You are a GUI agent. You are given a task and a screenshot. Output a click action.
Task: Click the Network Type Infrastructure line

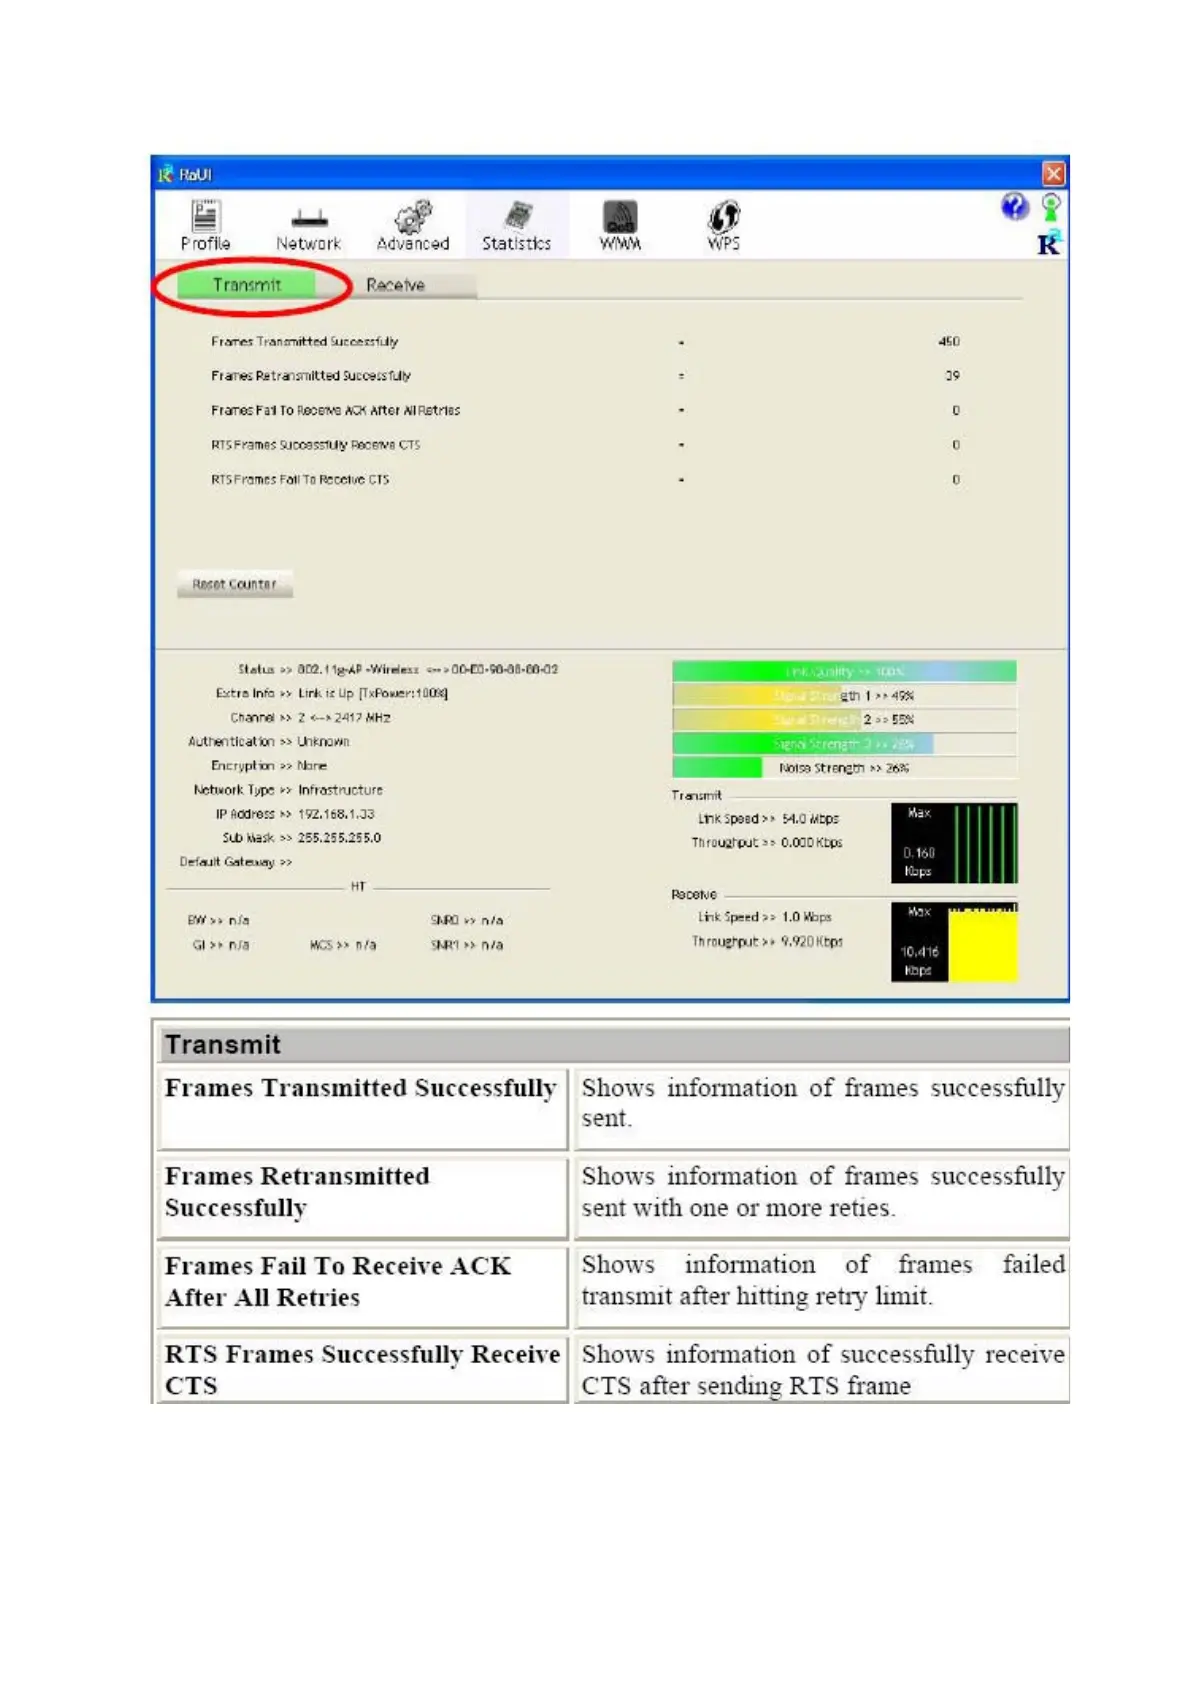[288, 790]
